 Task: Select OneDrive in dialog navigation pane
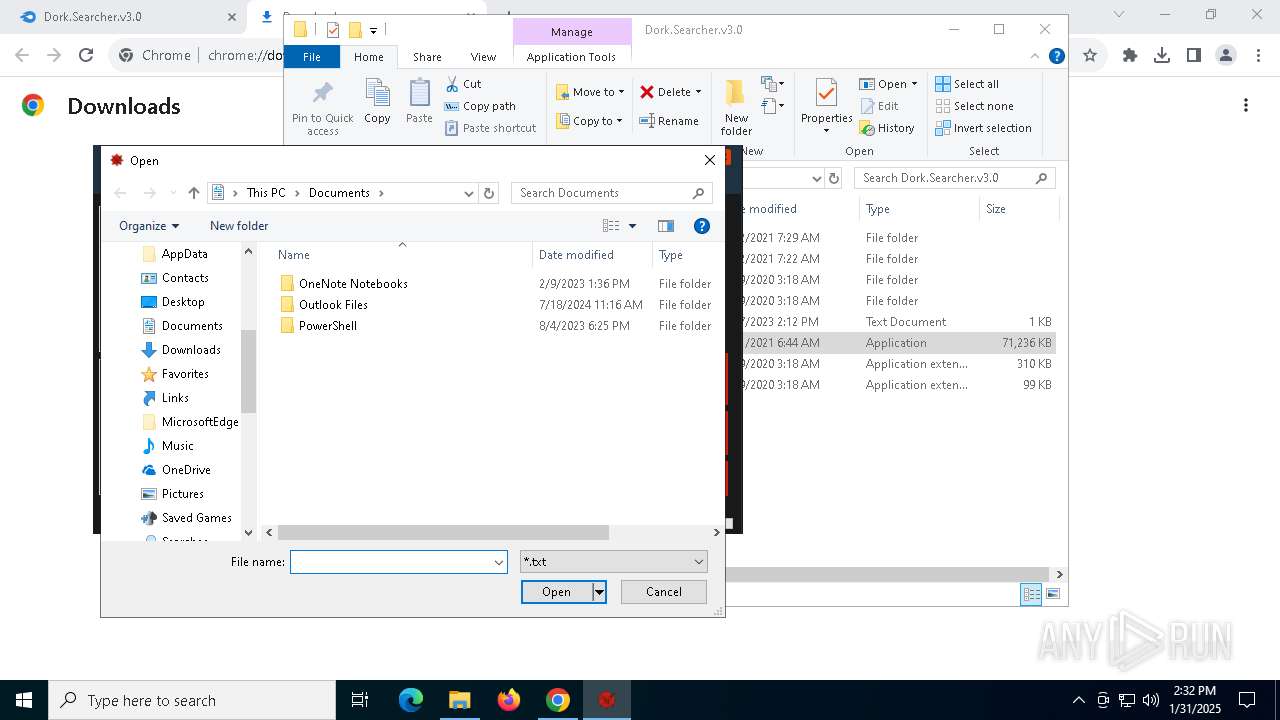tap(186, 470)
